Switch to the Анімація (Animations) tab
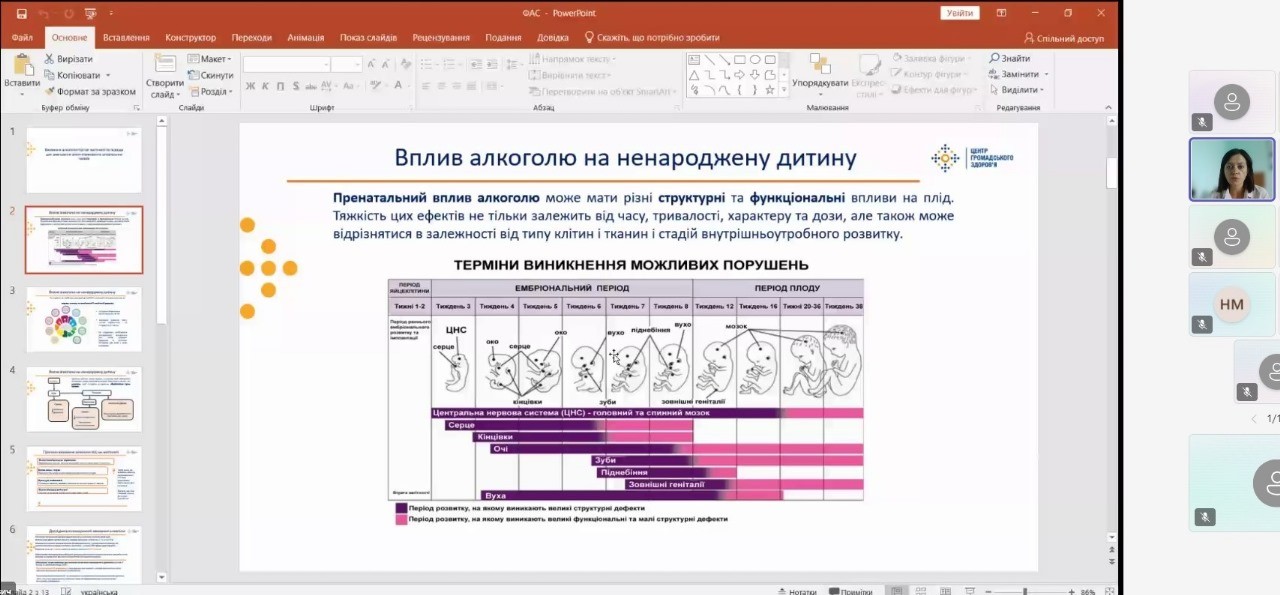The image size is (1280, 595). tap(305, 37)
